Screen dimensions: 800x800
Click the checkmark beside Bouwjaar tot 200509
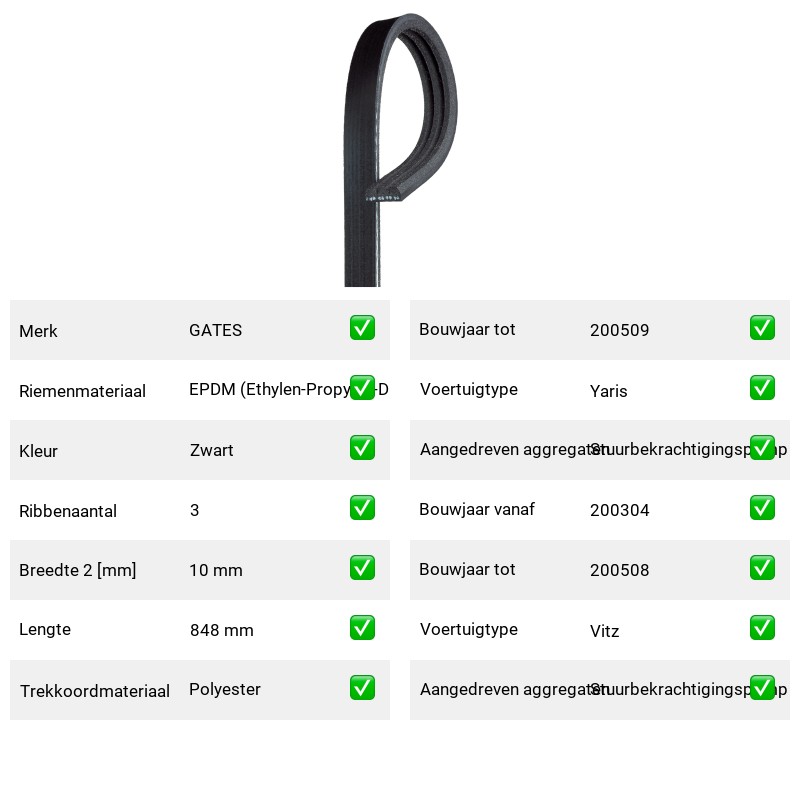[x=762, y=328]
